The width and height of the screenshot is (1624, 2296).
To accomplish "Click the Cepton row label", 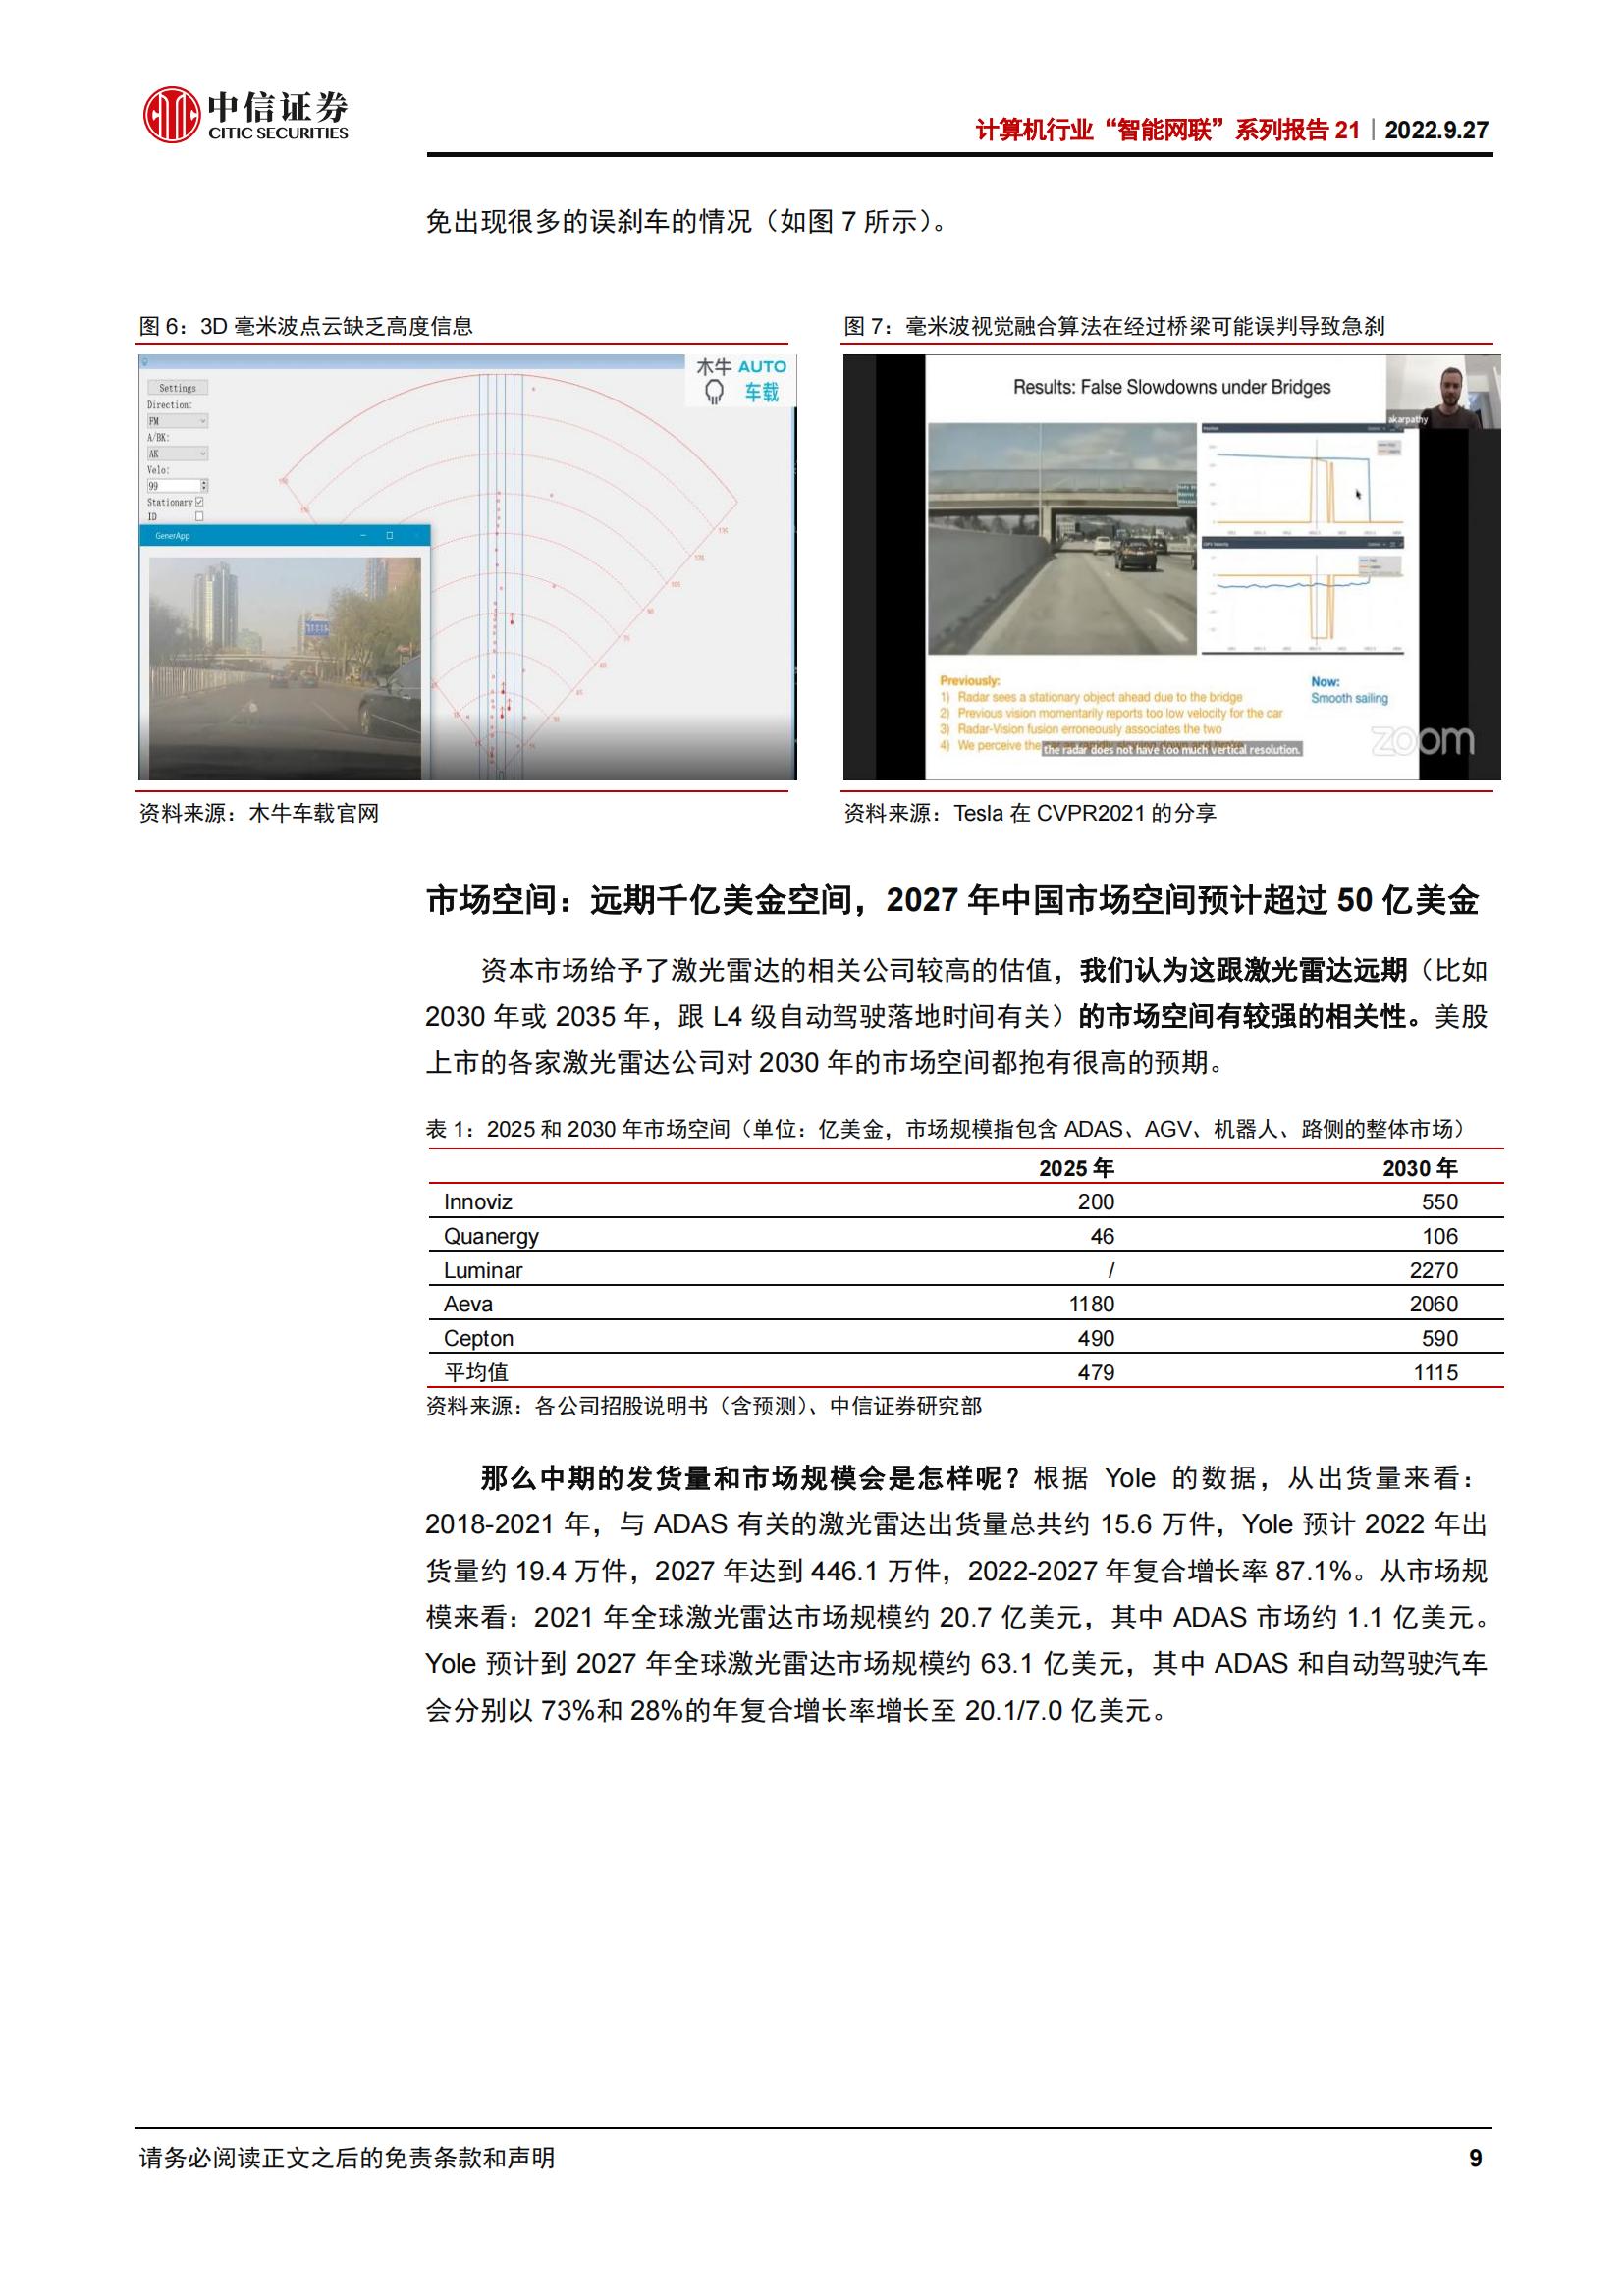I will [478, 1338].
